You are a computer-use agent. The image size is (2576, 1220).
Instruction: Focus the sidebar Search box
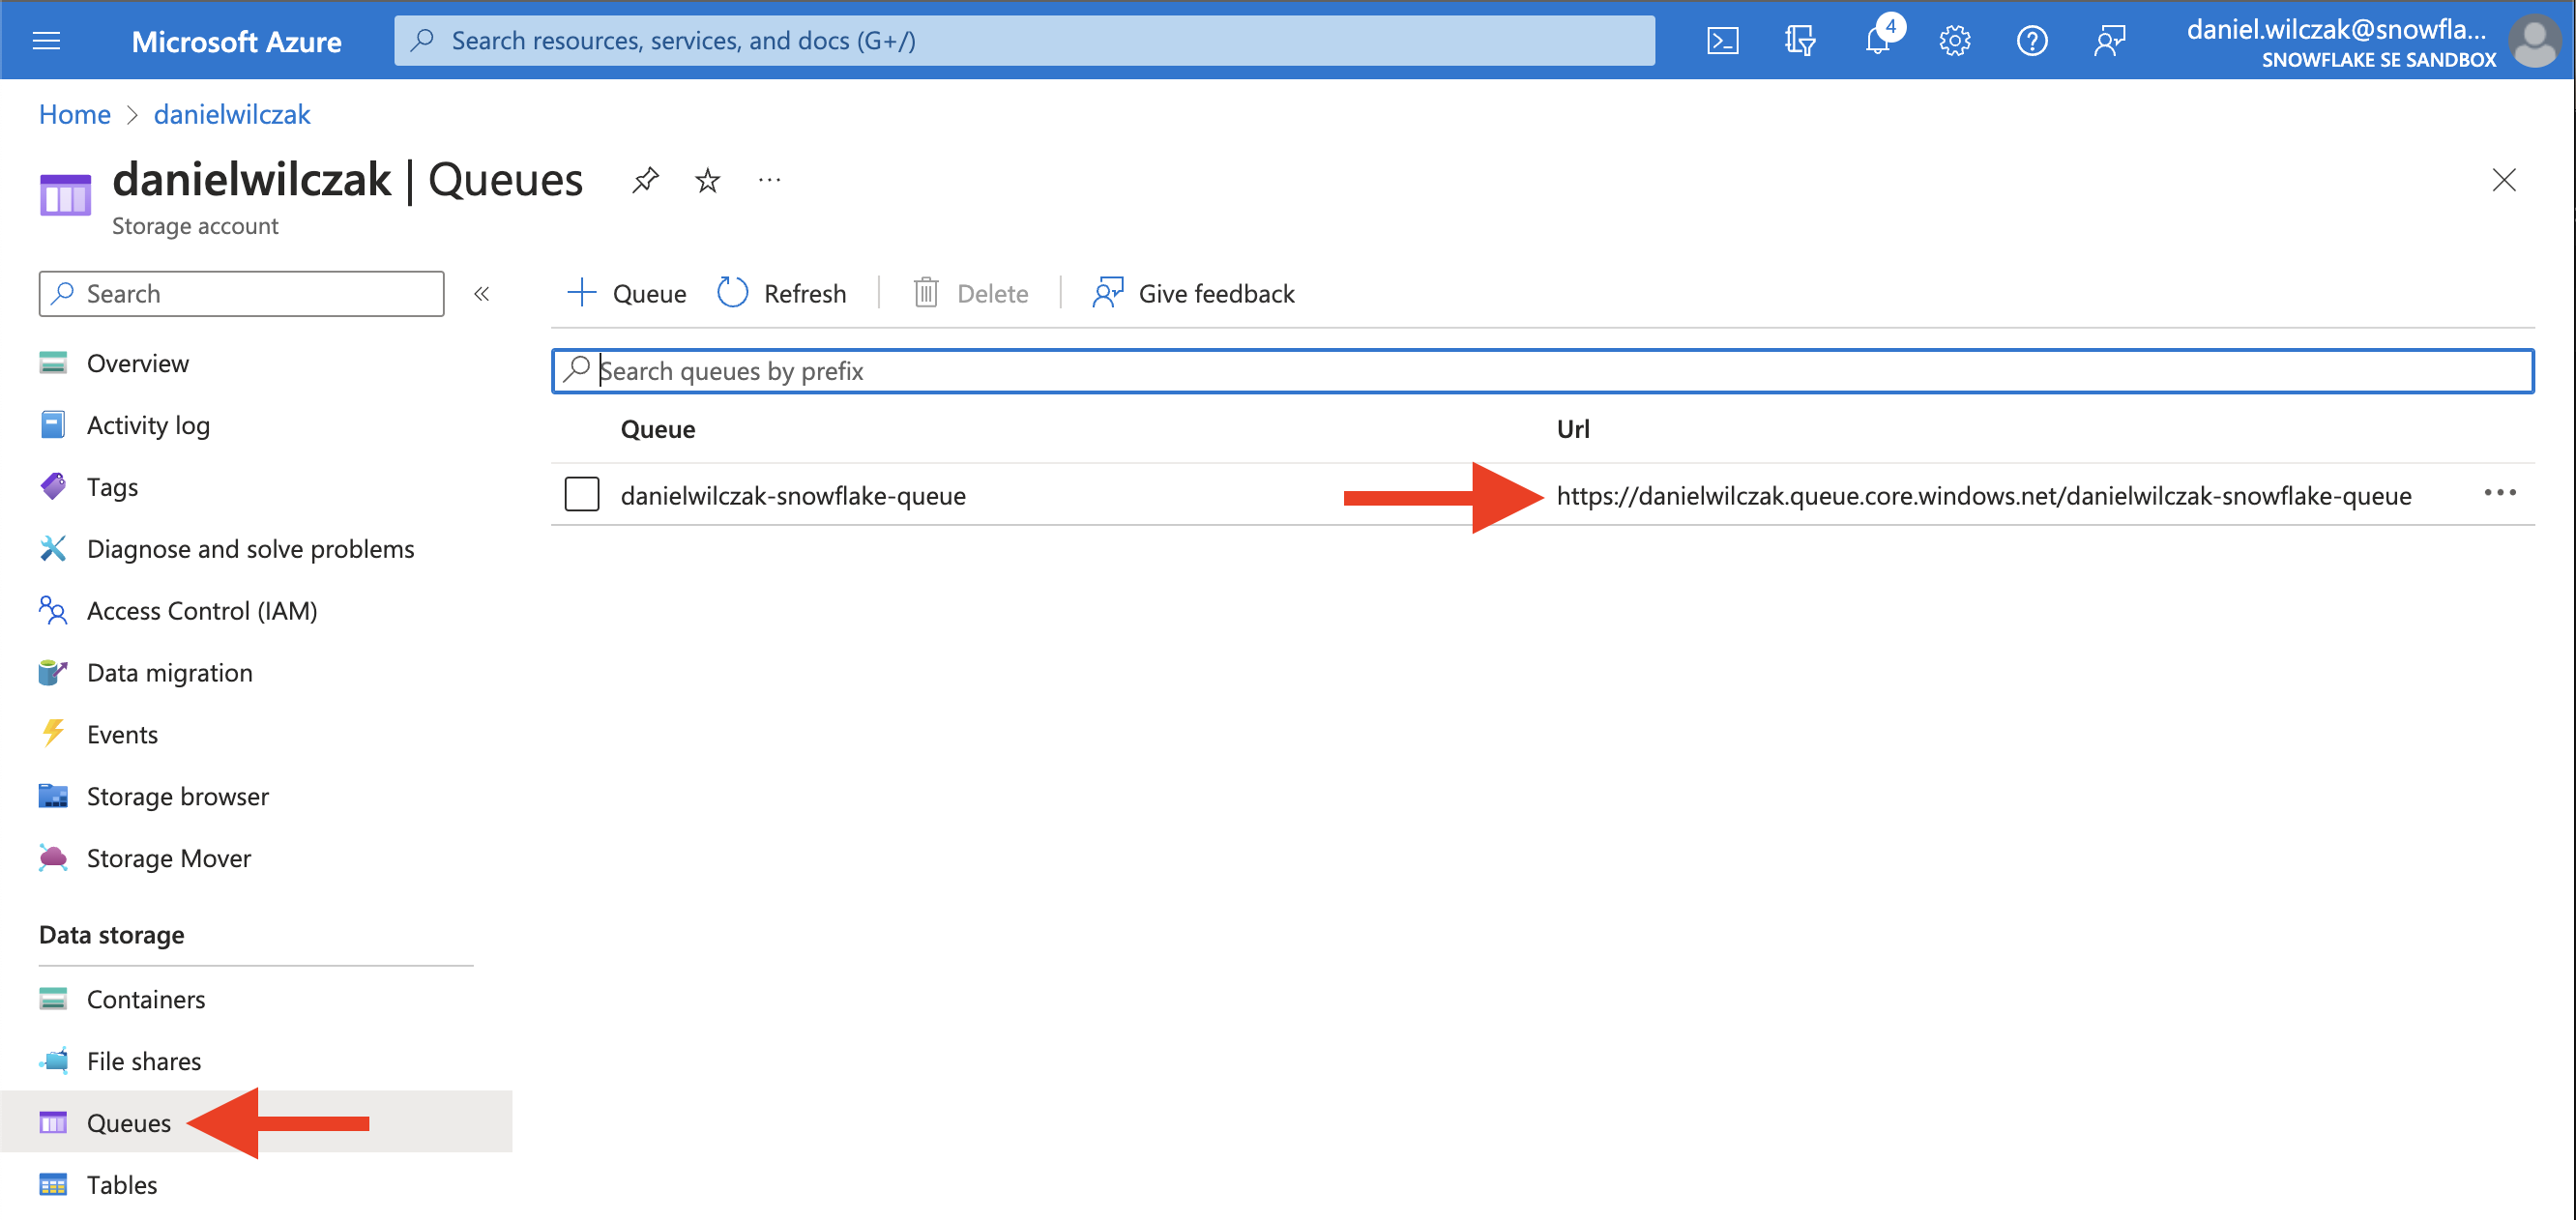241,294
